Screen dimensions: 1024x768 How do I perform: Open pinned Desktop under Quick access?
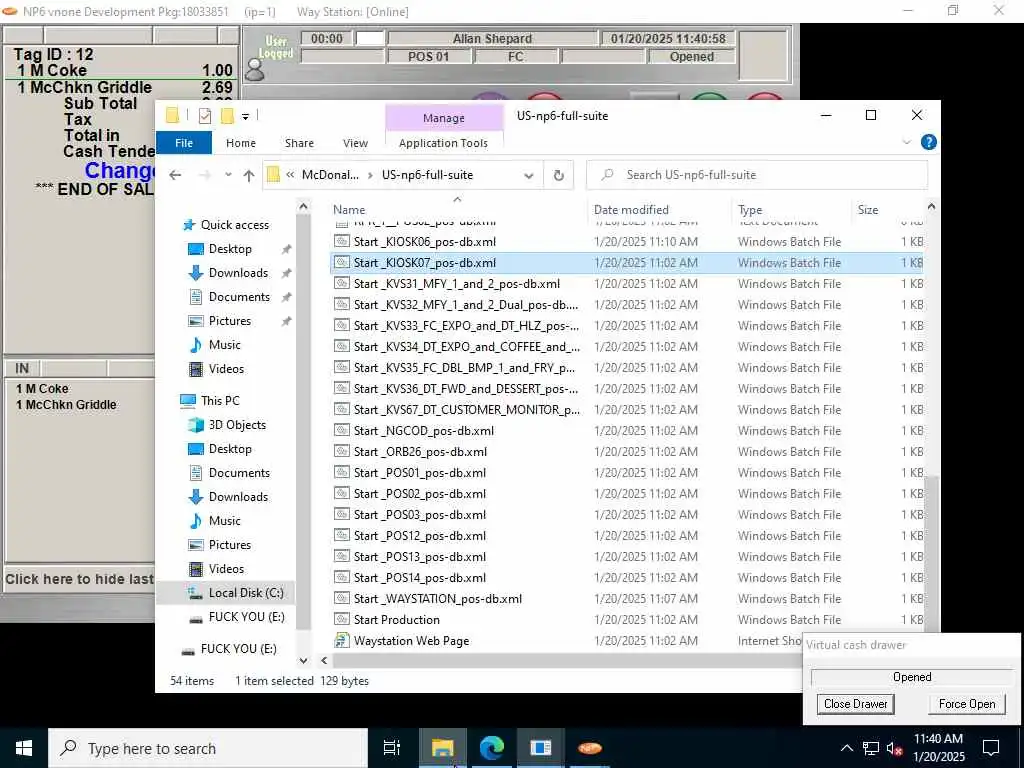pyautogui.click(x=229, y=249)
